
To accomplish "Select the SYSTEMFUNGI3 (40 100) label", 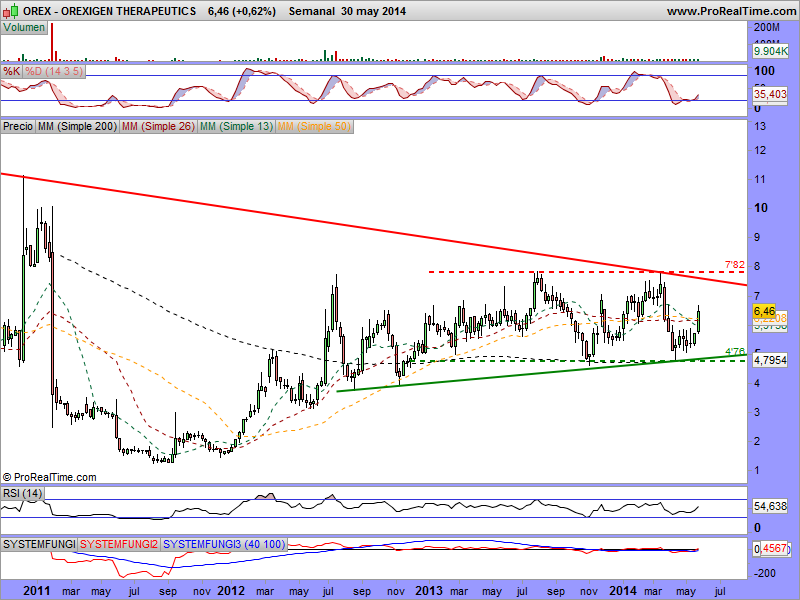I will 224,544.
